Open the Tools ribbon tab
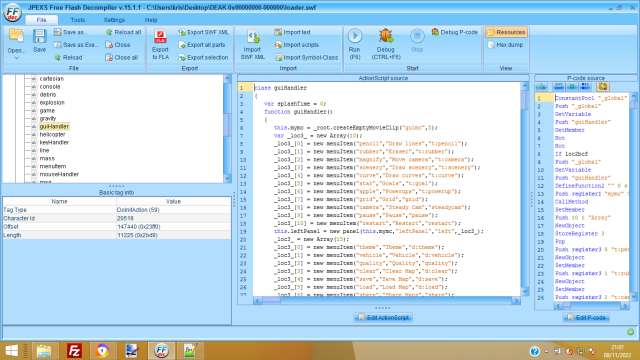Screen dimensions: 640x360 pyautogui.click(x=78, y=20)
